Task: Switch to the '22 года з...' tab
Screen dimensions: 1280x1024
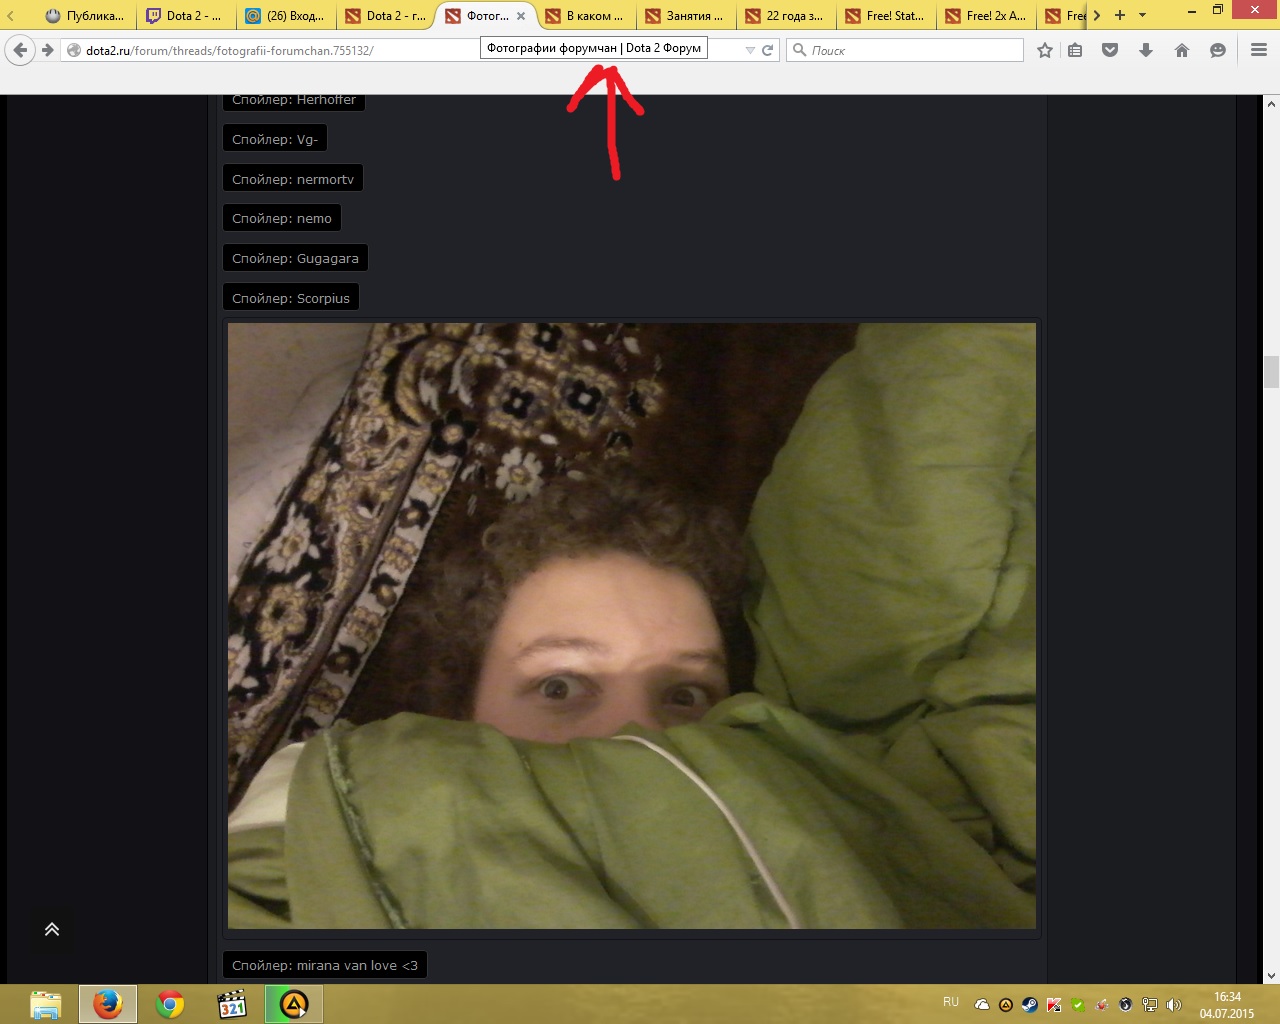Action: 785,16
